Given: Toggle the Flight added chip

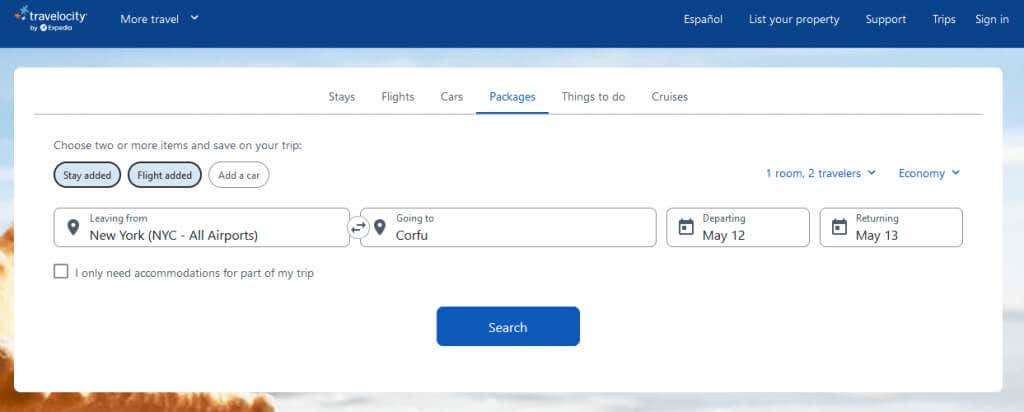Looking at the screenshot, I should point(165,175).
